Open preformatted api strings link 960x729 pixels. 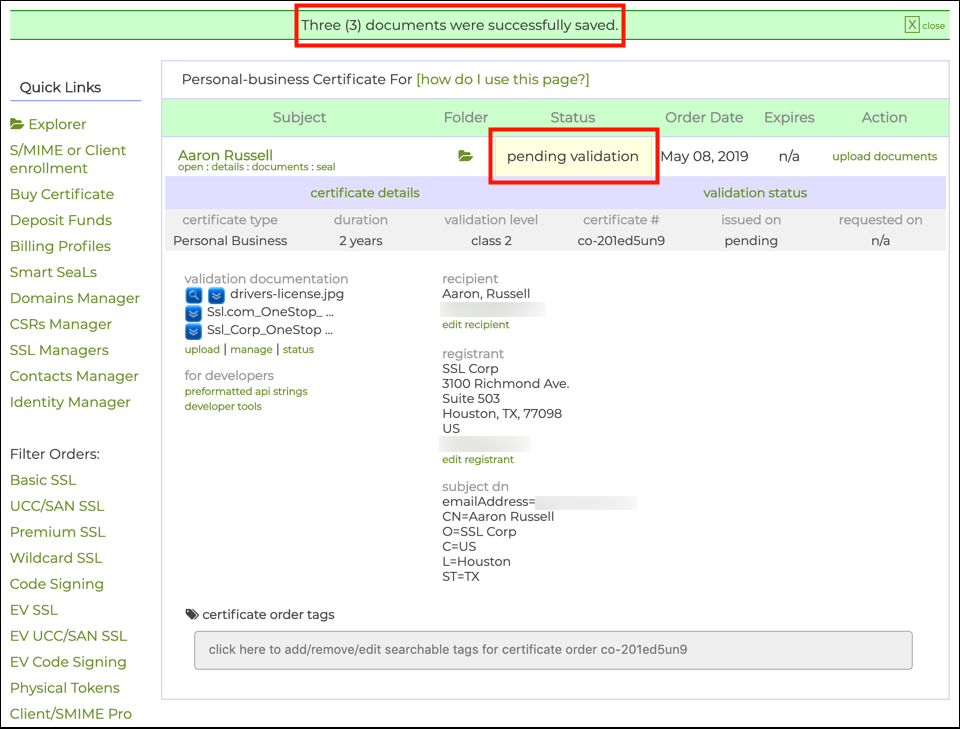tap(246, 392)
